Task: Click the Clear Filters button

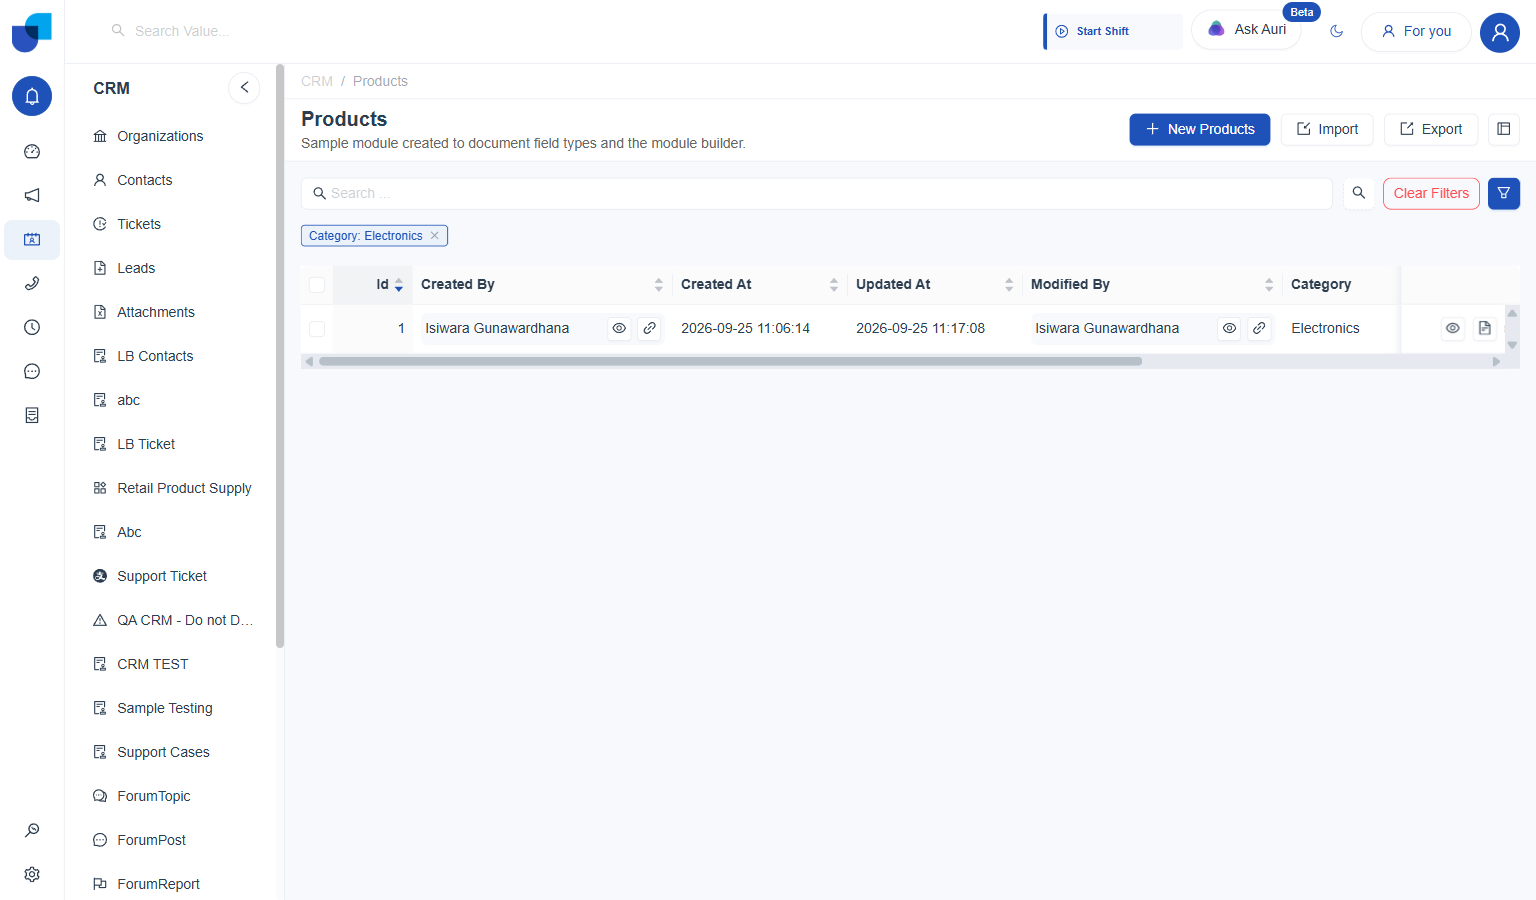Action: [1431, 193]
